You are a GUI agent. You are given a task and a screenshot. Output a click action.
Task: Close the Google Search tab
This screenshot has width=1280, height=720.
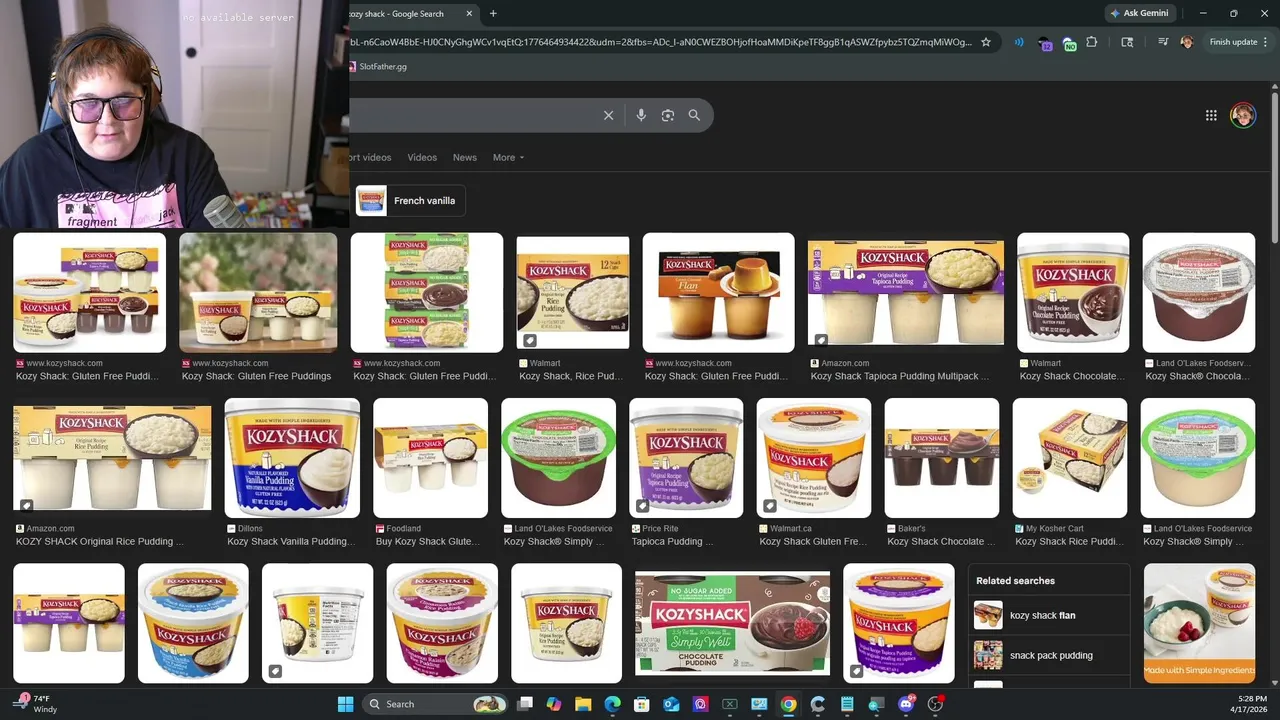pyautogui.click(x=468, y=14)
